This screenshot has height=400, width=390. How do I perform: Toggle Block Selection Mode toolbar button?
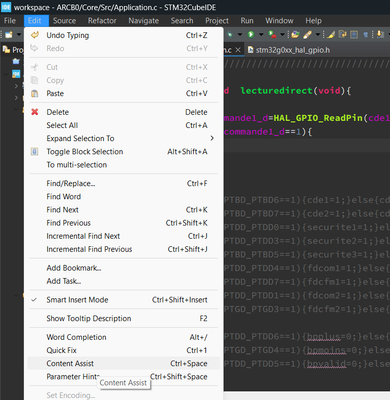(354, 34)
